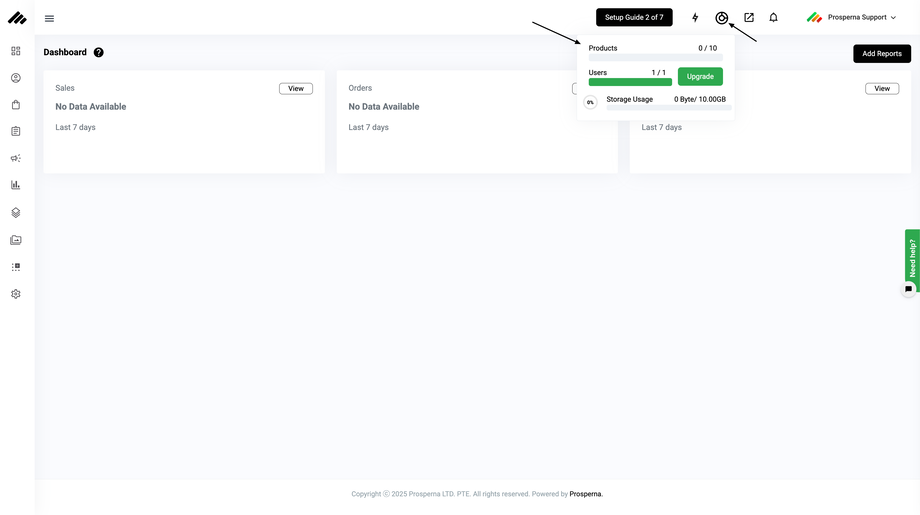Open the notifications bell

tap(773, 18)
